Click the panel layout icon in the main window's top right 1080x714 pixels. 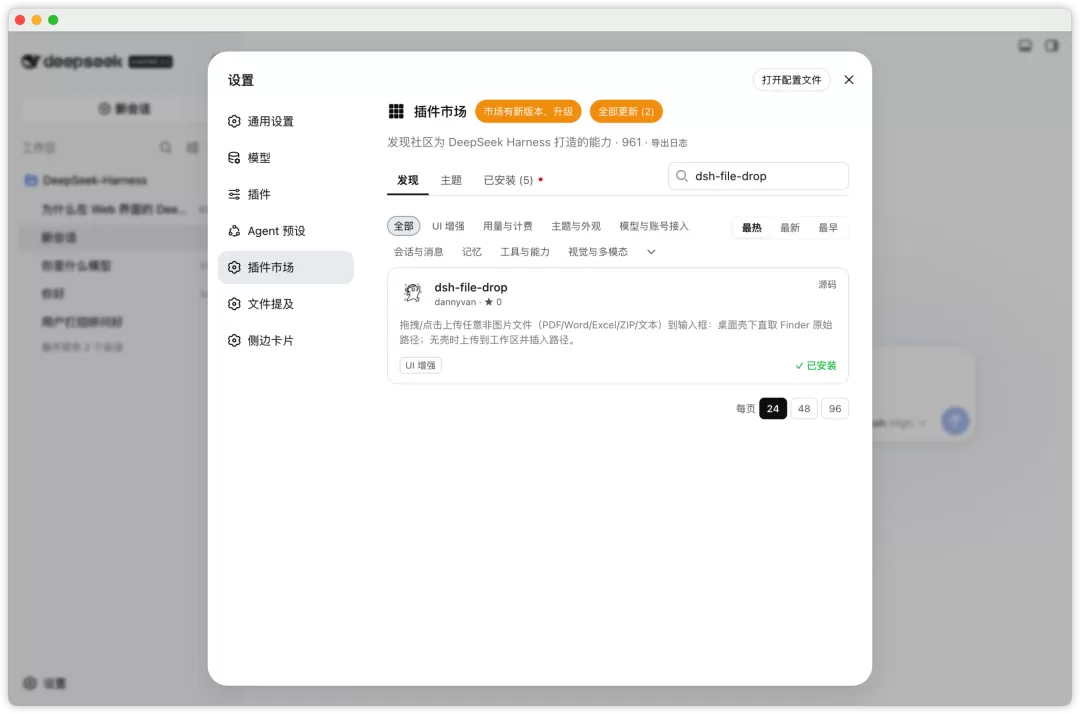1025,46
